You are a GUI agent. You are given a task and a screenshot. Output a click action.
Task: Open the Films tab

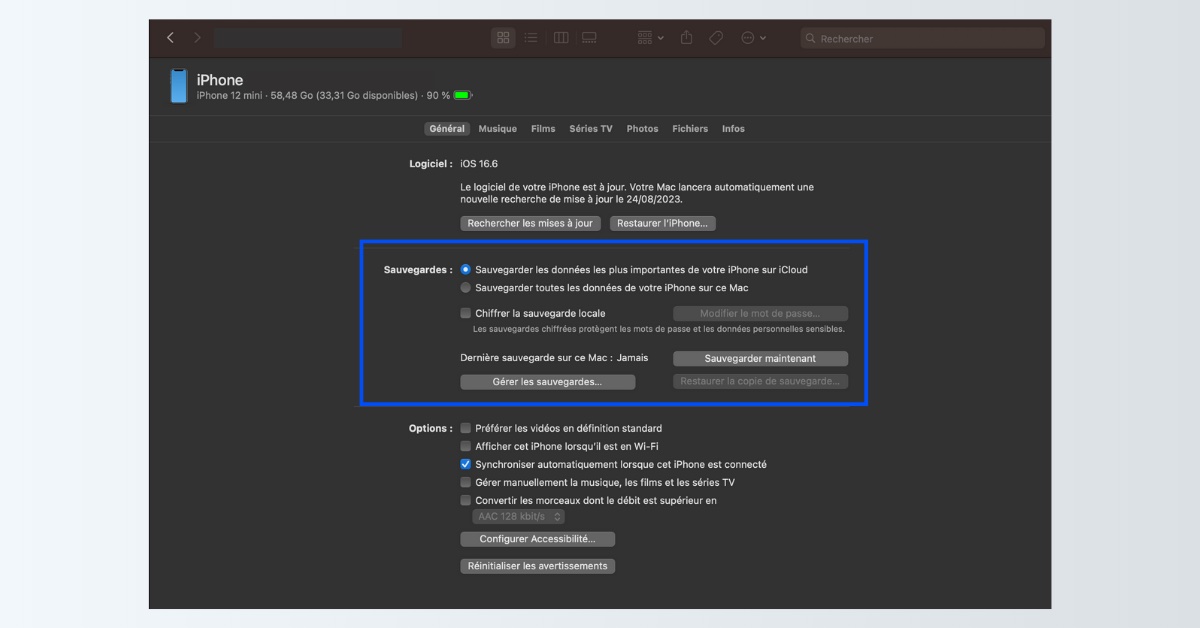click(x=543, y=129)
